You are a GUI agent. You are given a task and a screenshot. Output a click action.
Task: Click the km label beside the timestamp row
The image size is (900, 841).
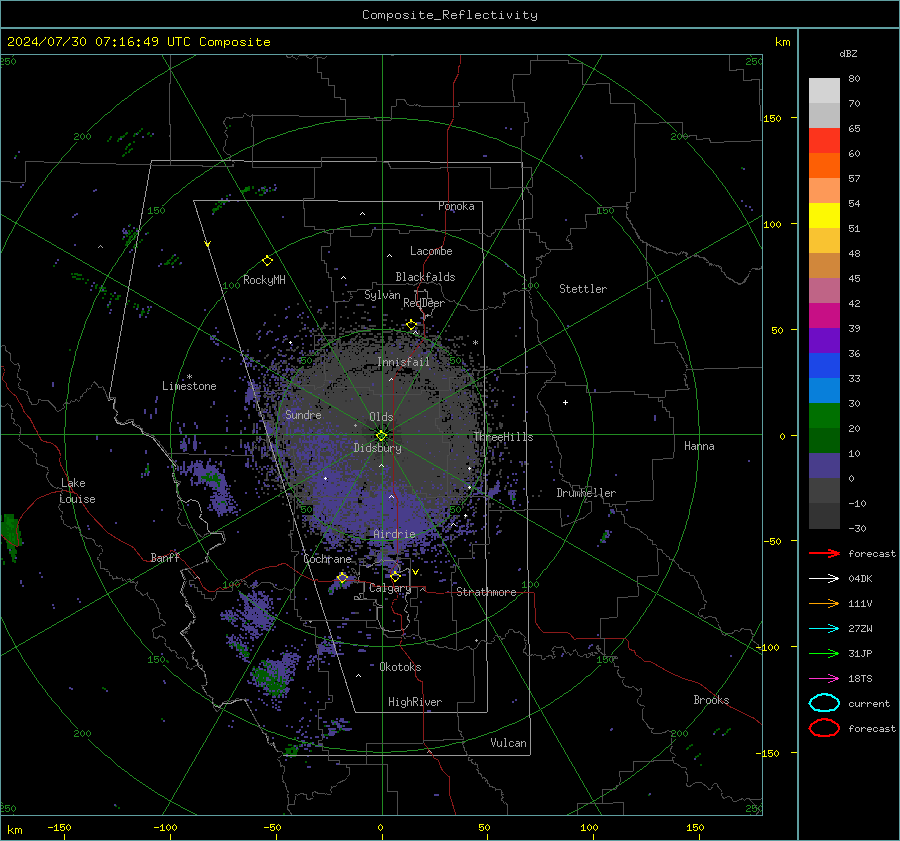click(782, 42)
